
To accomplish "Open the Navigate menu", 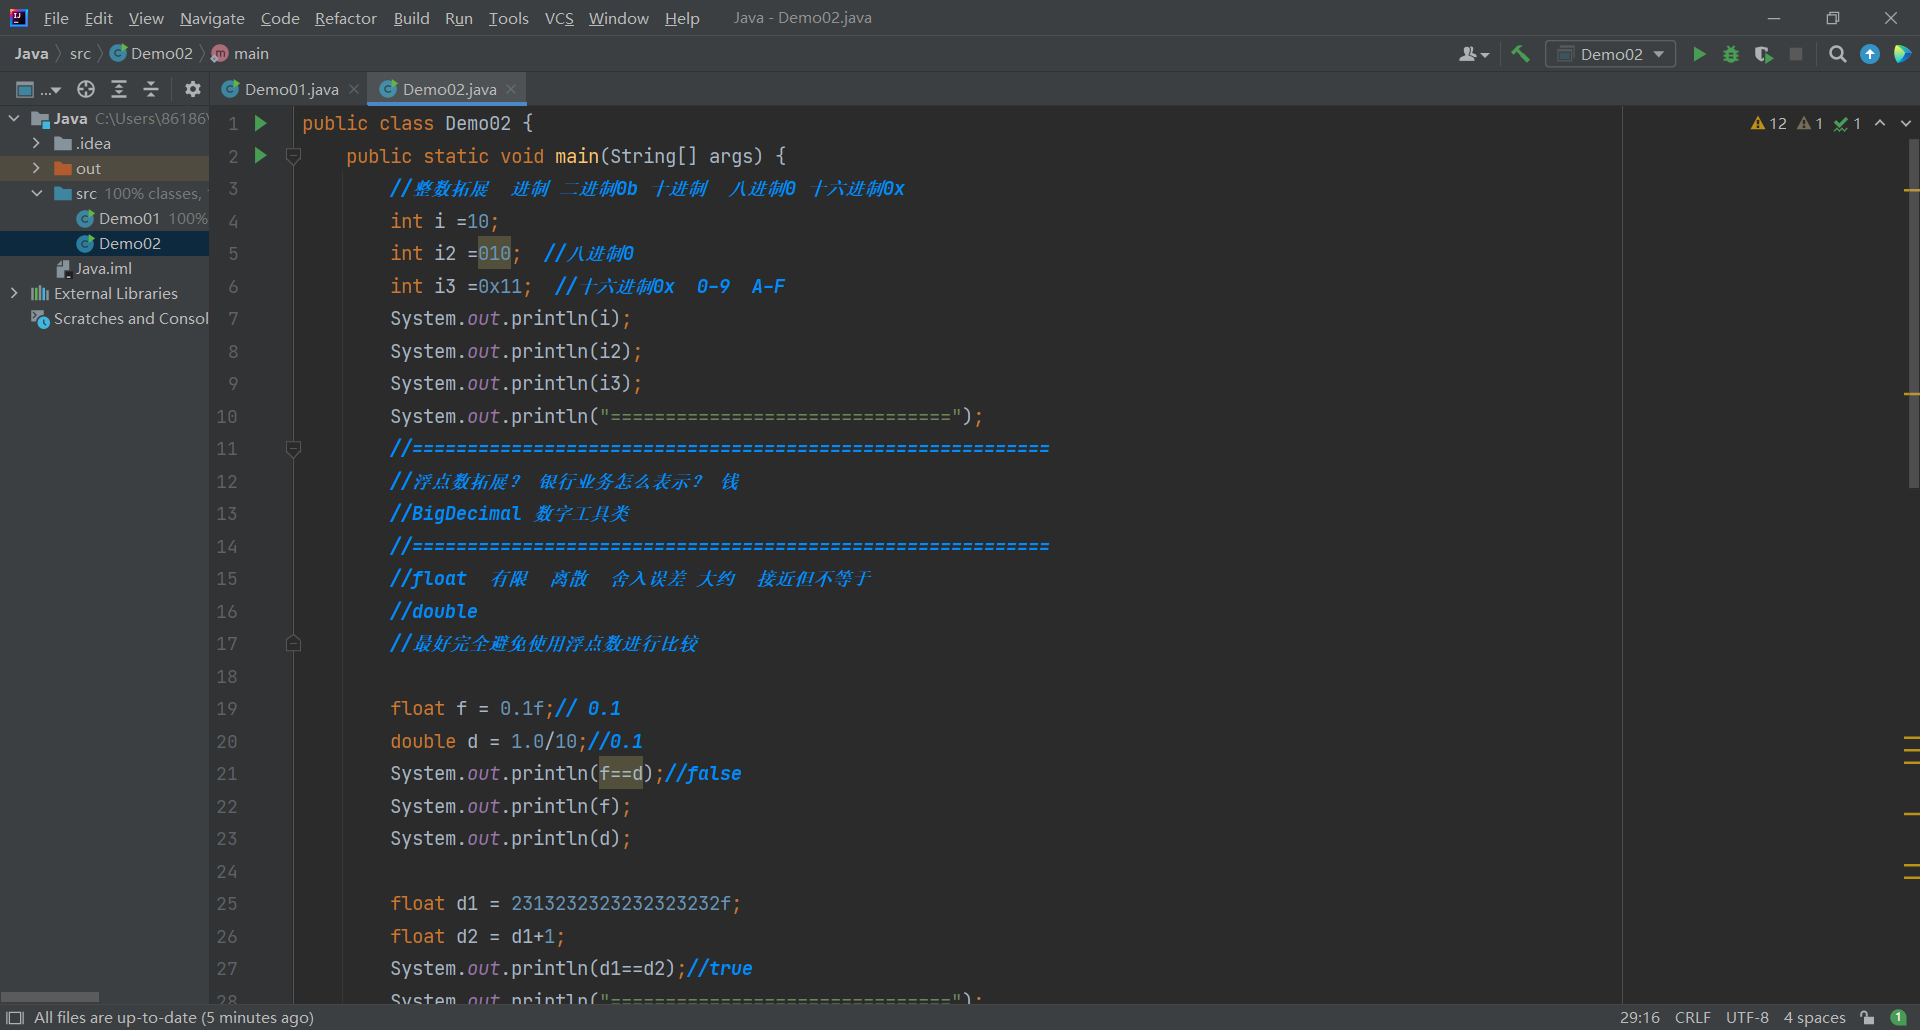I will [x=212, y=18].
